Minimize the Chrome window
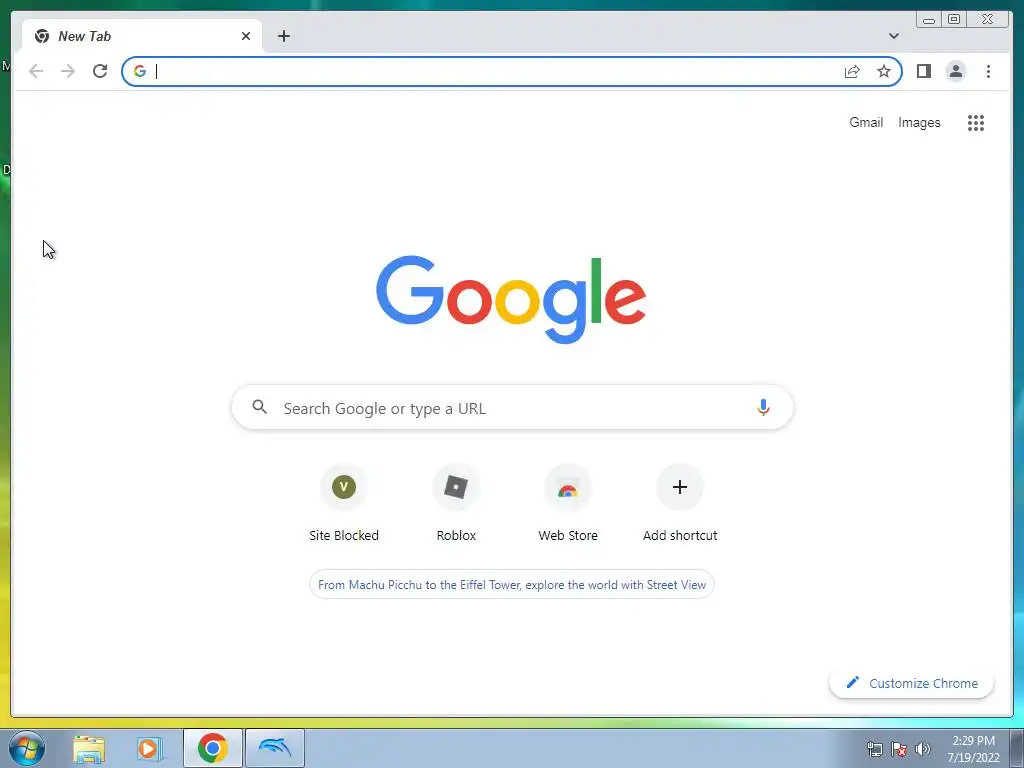Viewport: 1024px width, 768px height. pos(929,20)
